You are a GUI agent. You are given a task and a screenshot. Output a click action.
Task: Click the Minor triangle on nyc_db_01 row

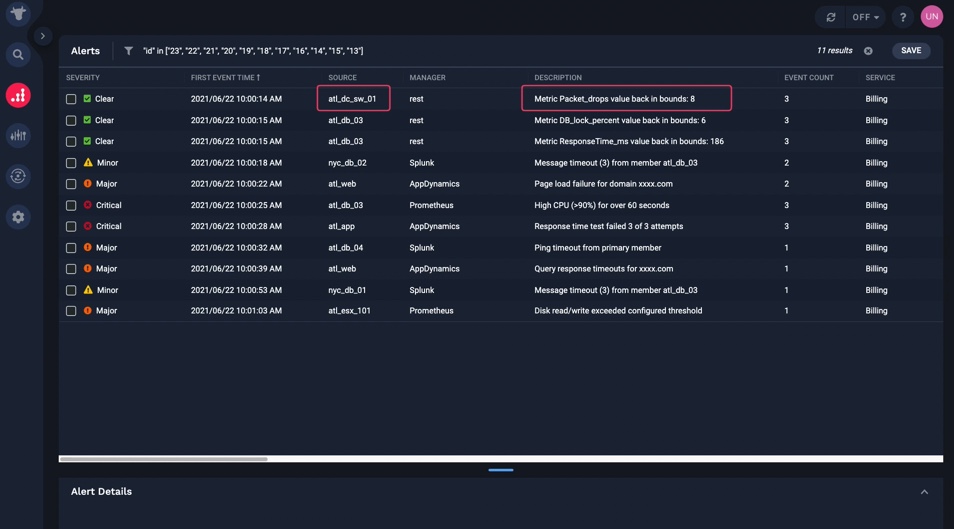tap(88, 290)
